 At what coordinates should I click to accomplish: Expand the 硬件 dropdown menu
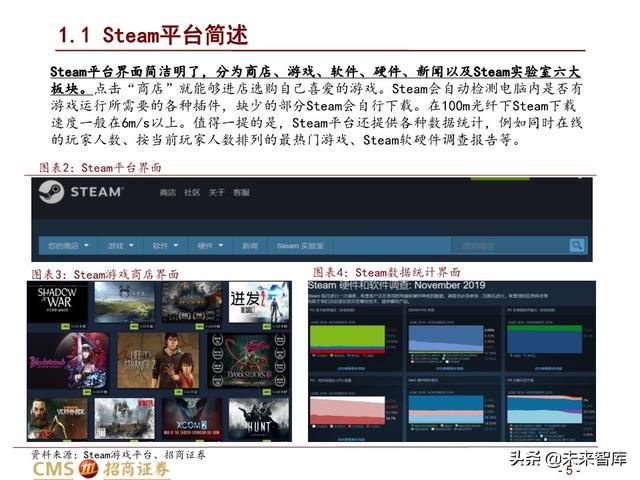click(210, 245)
